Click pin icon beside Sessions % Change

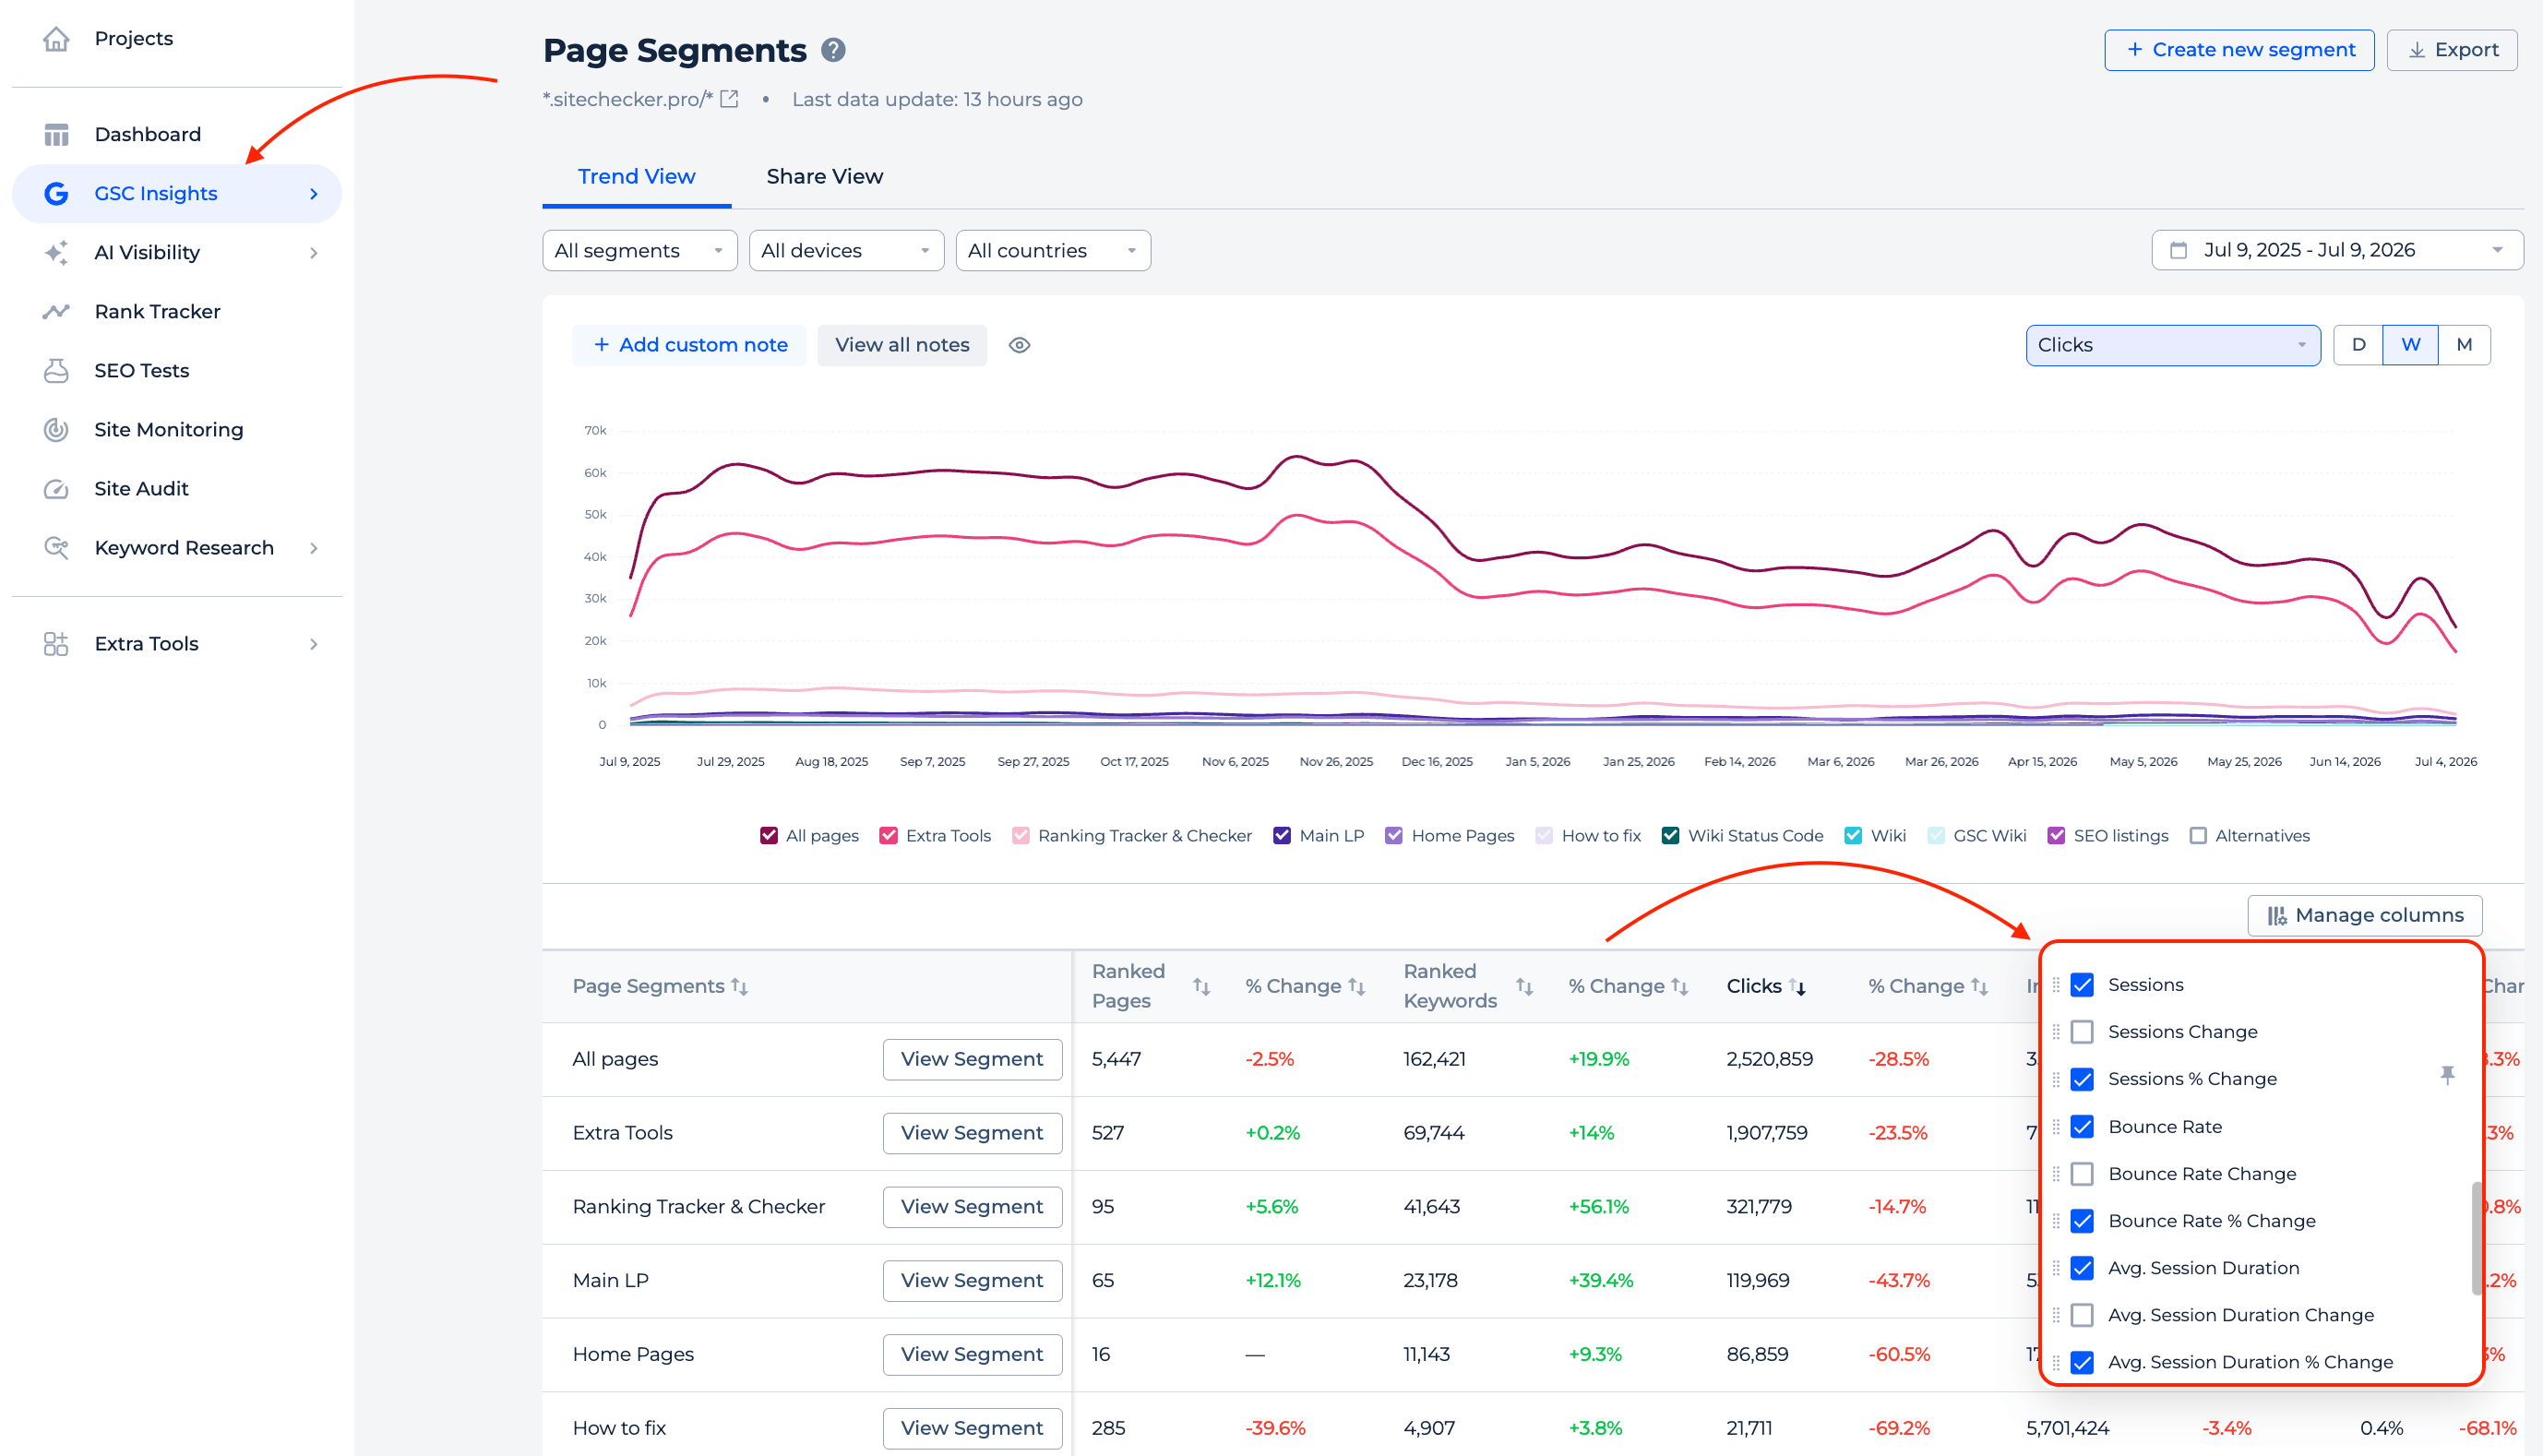(2447, 1075)
